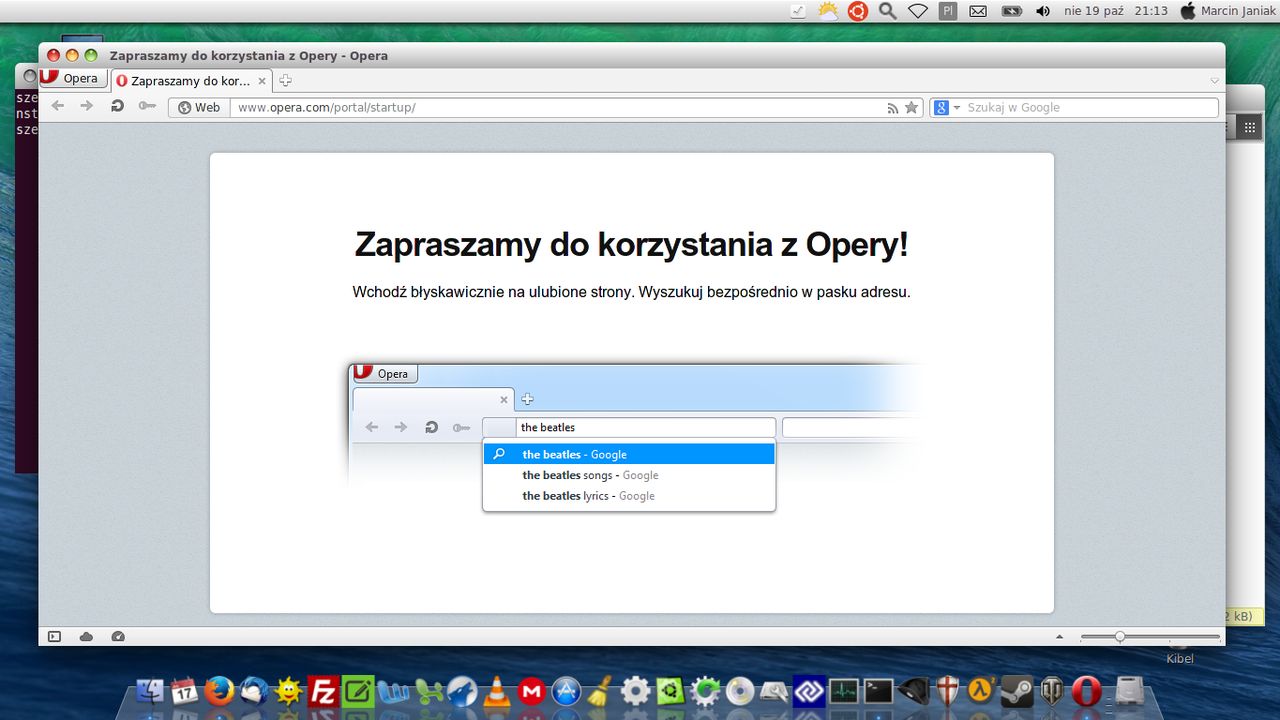The height and width of the screenshot is (720, 1280).
Task: Open the battery status indicator
Action: [1012, 11]
